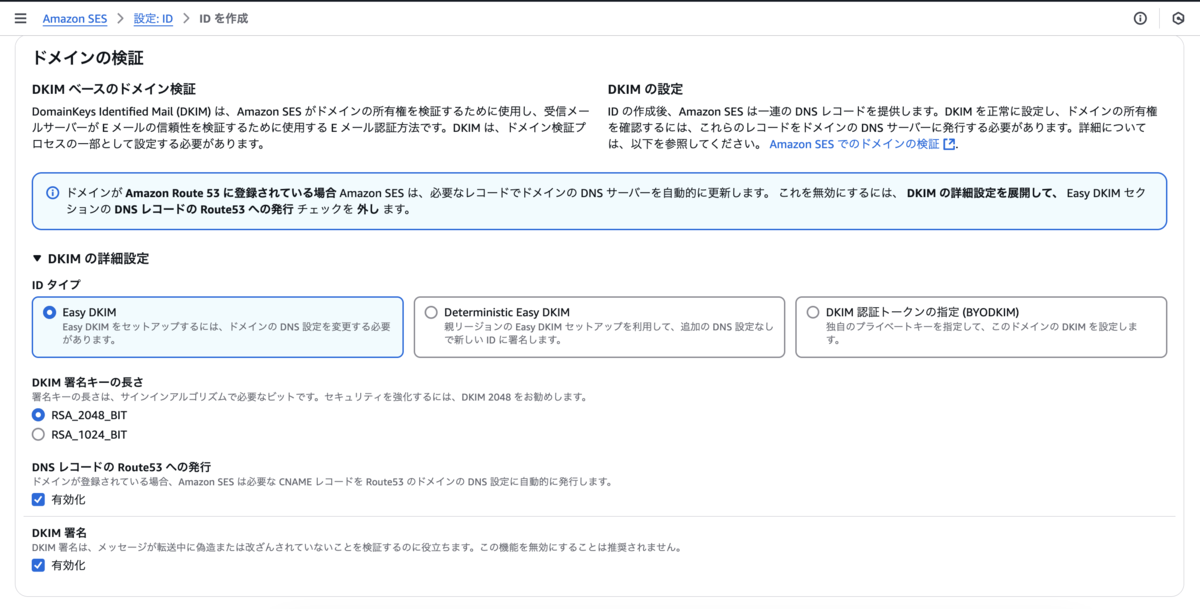The height and width of the screenshot is (609, 1200).
Task: Click DKIM の設定 heading
Action: click(x=645, y=90)
